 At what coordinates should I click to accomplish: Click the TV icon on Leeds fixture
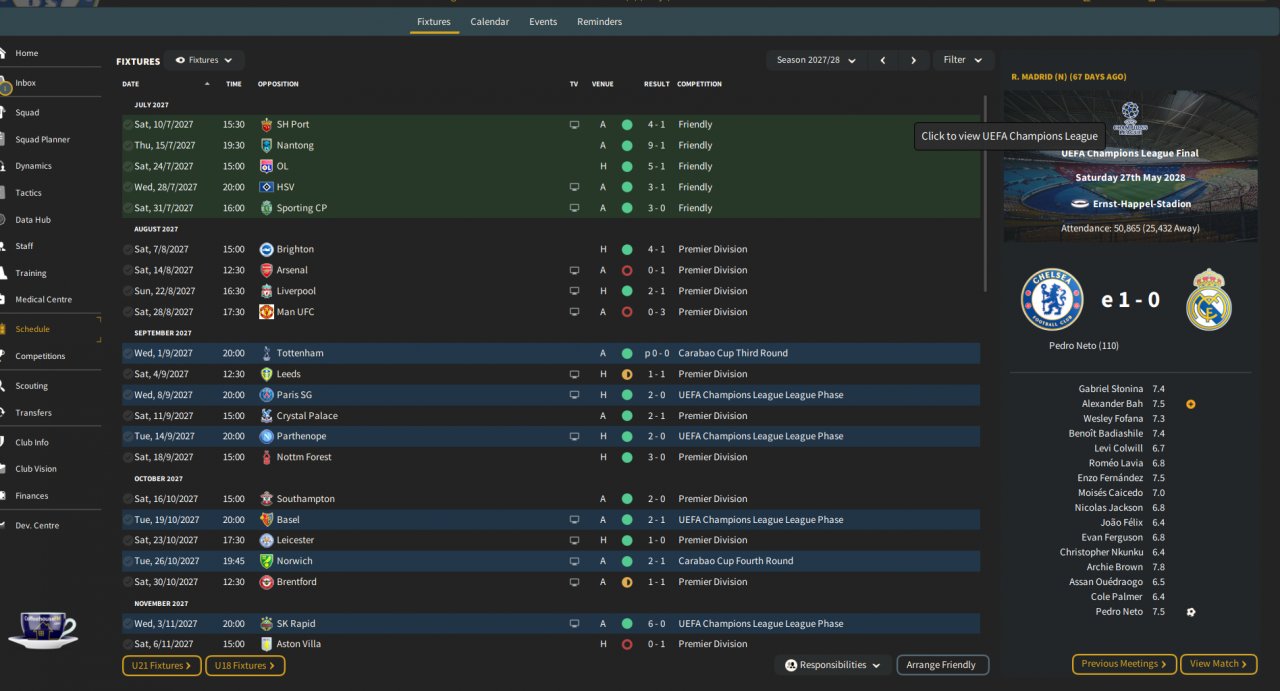(574, 374)
